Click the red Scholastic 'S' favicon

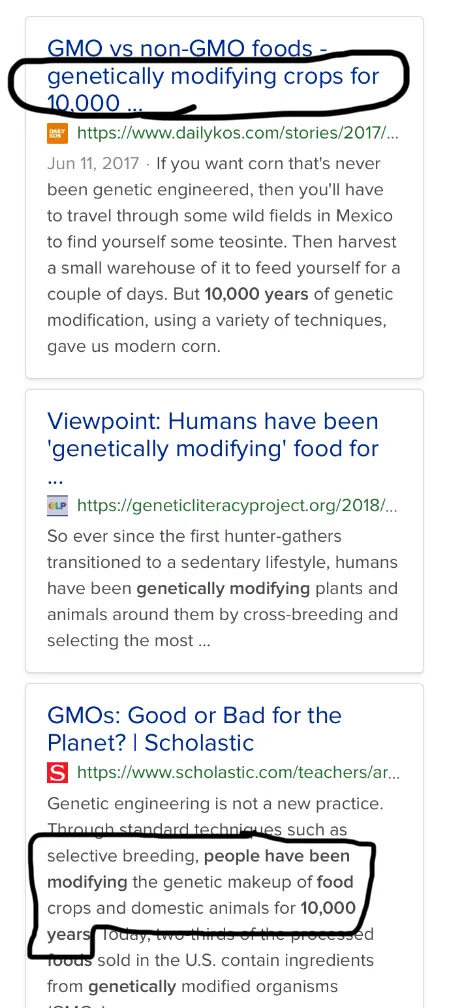57,773
